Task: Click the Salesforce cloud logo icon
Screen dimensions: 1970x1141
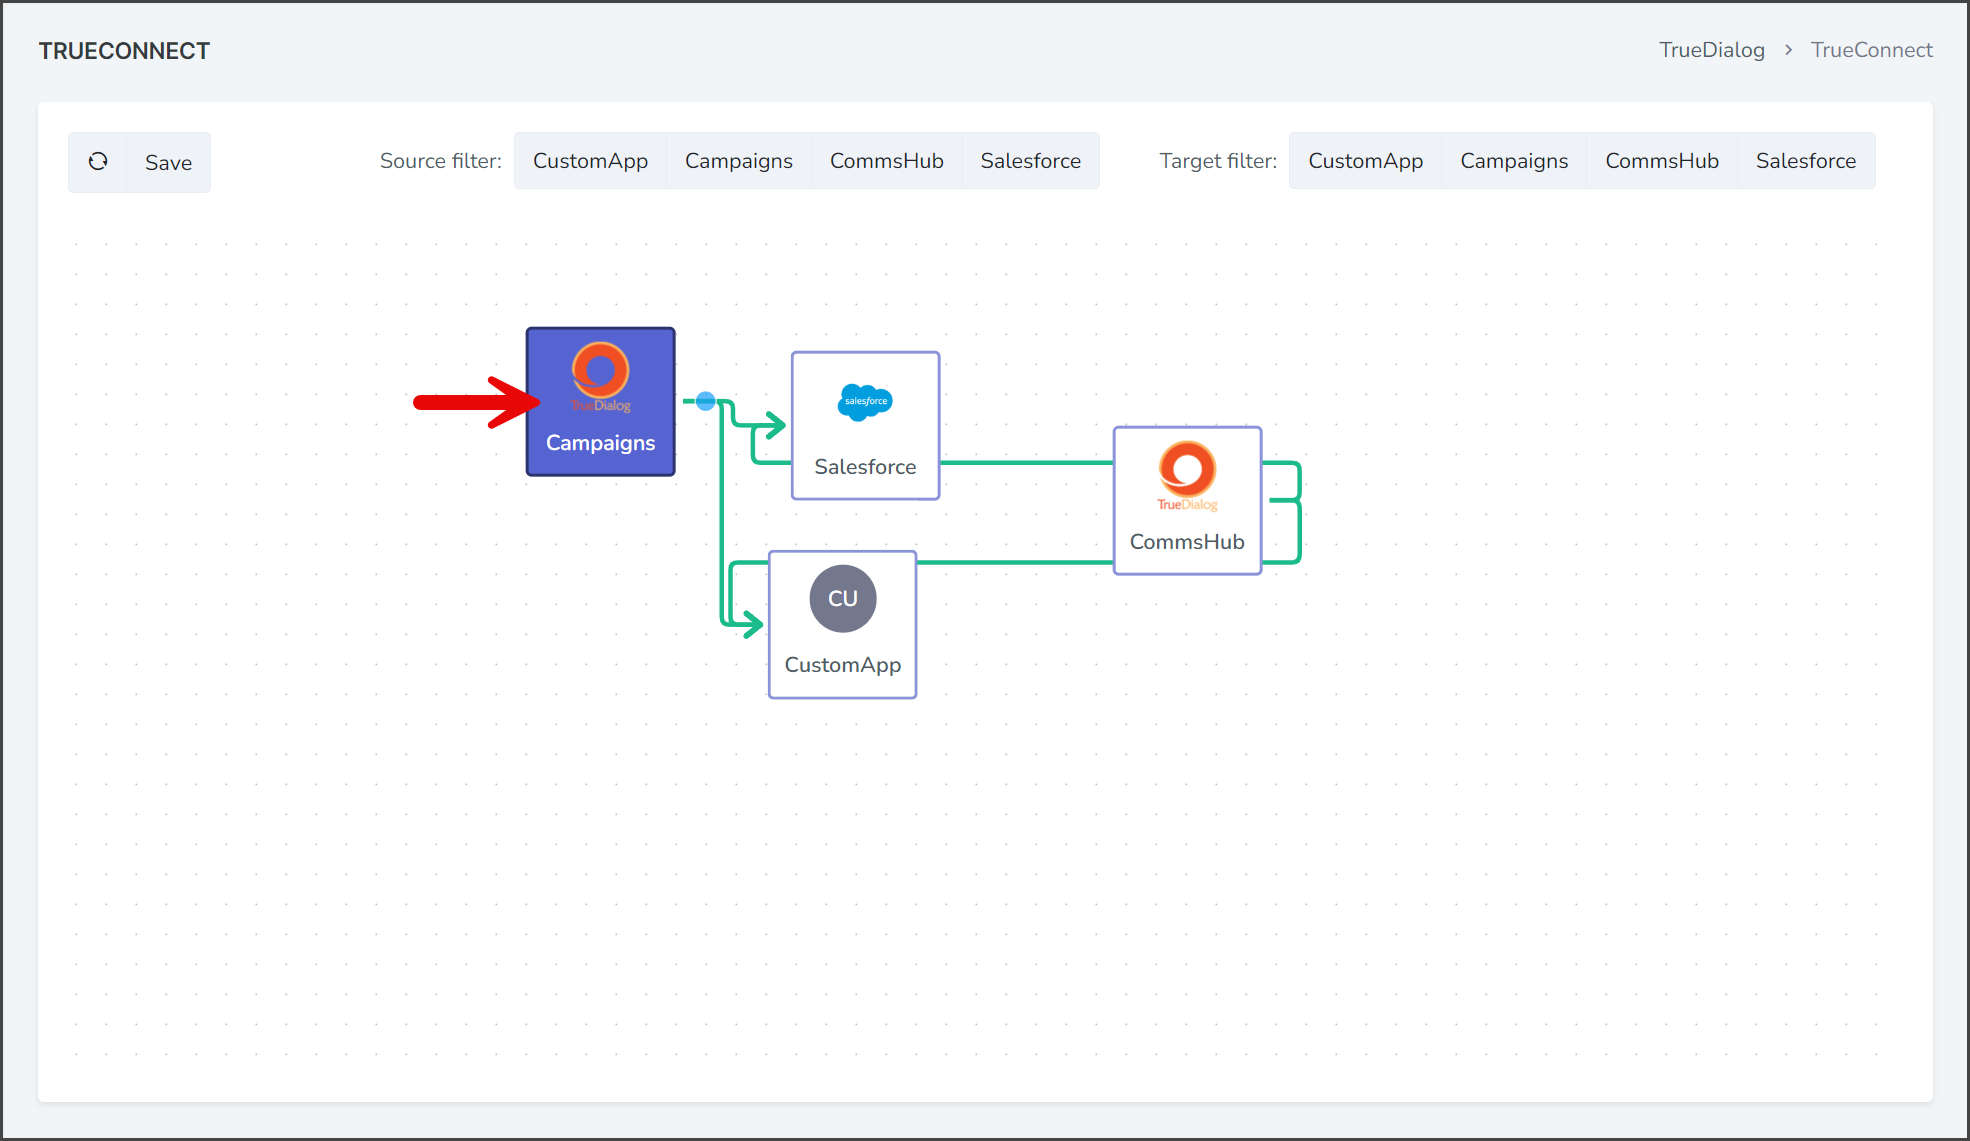Action: 865,402
